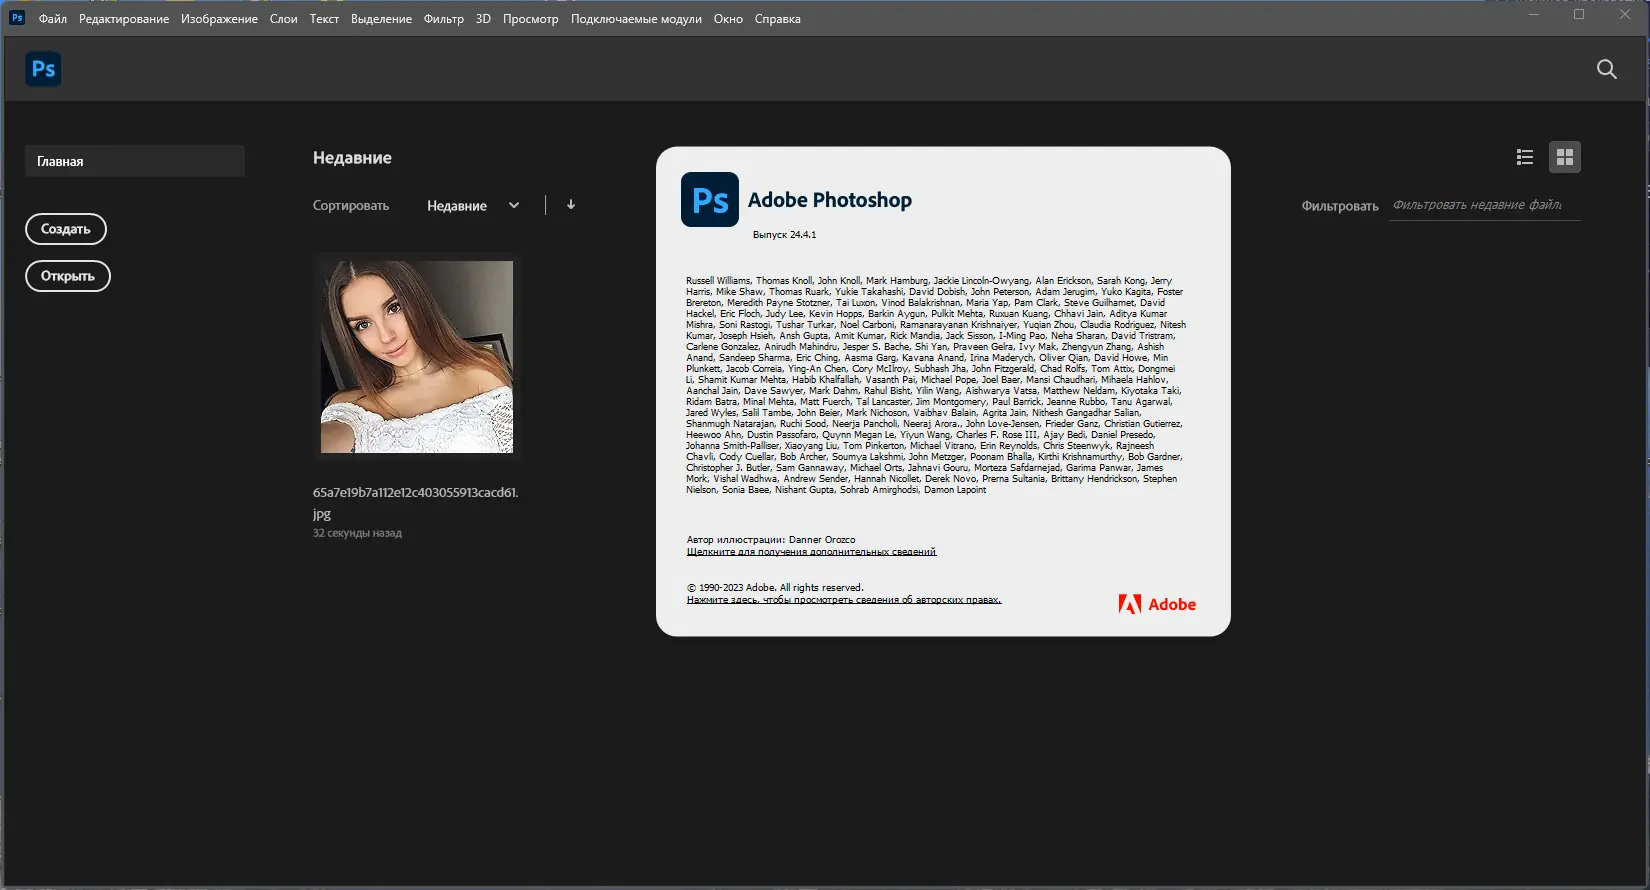The width and height of the screenshot is (1650, 890).
Task: Follow the link for additional illustration details
Action: (811, 552)
